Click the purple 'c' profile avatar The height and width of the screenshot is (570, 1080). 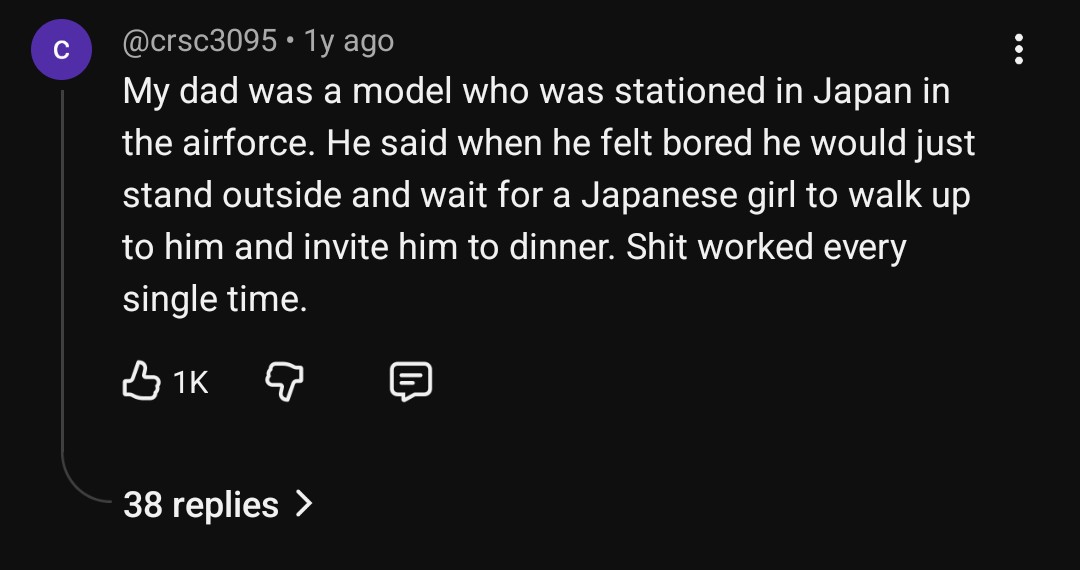click(61, 50)
